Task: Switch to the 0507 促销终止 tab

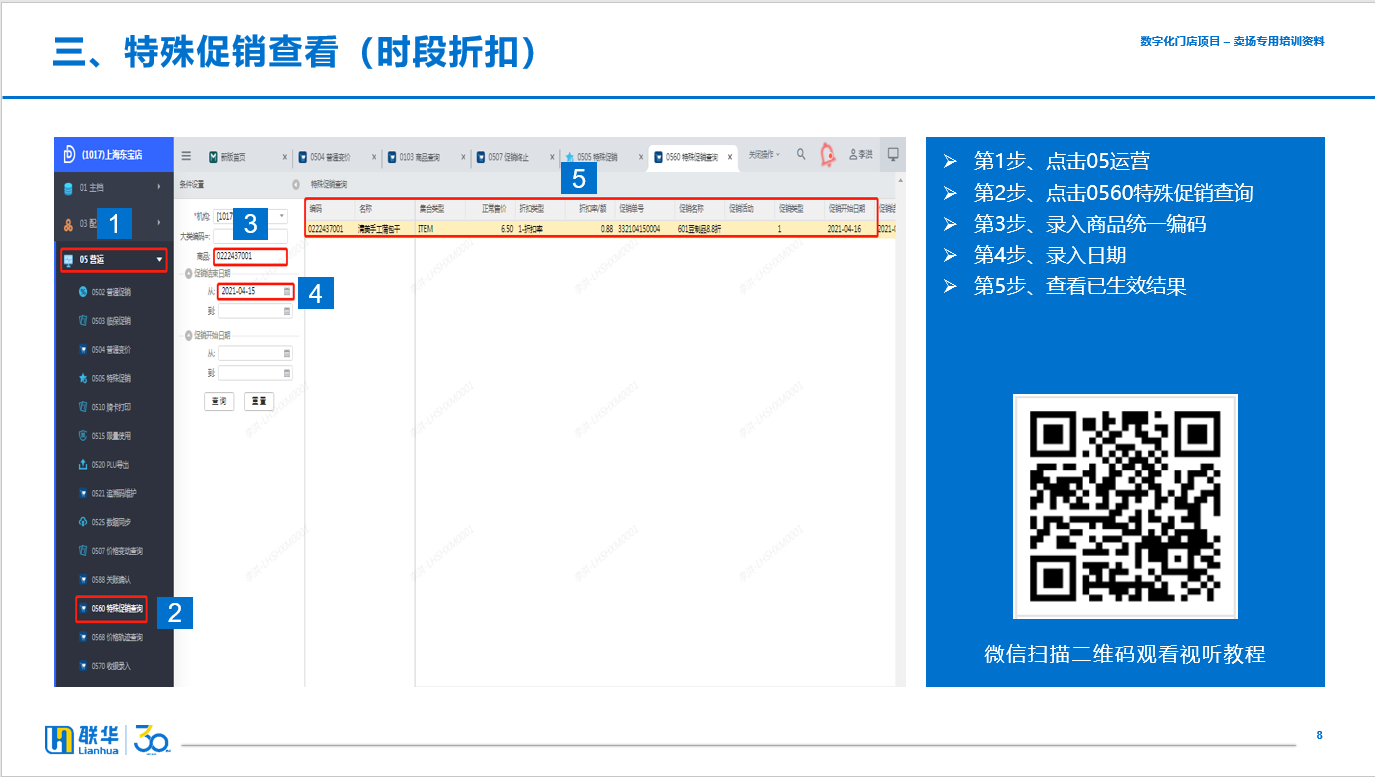Action: (503, 157)
